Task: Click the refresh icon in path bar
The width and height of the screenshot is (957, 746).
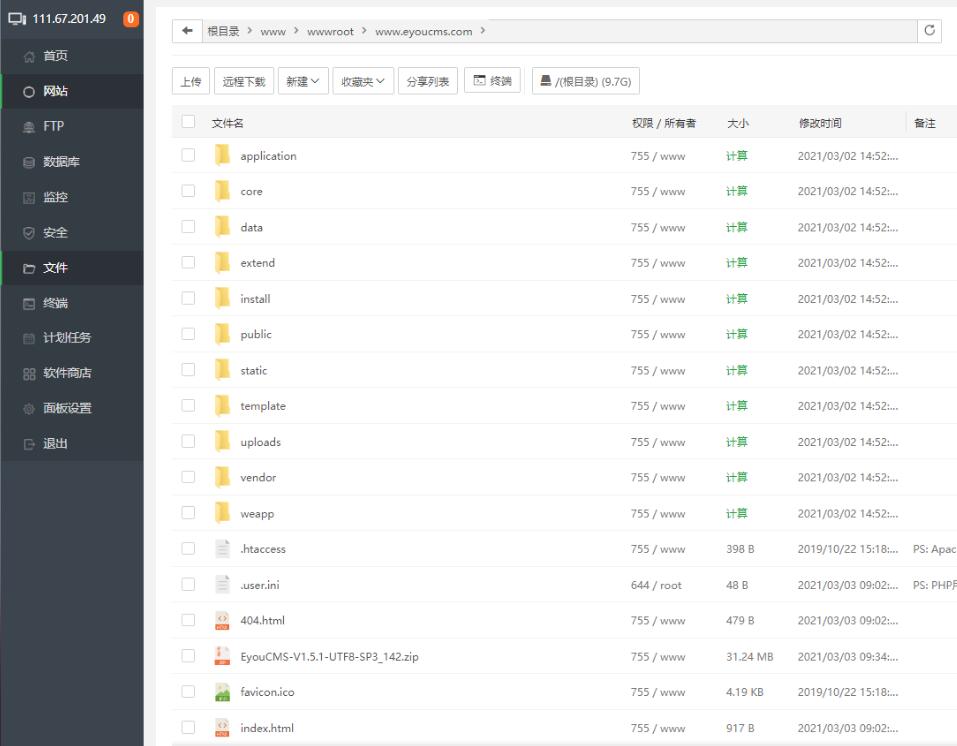Action: pyautogui.click(x=930, y=31)
